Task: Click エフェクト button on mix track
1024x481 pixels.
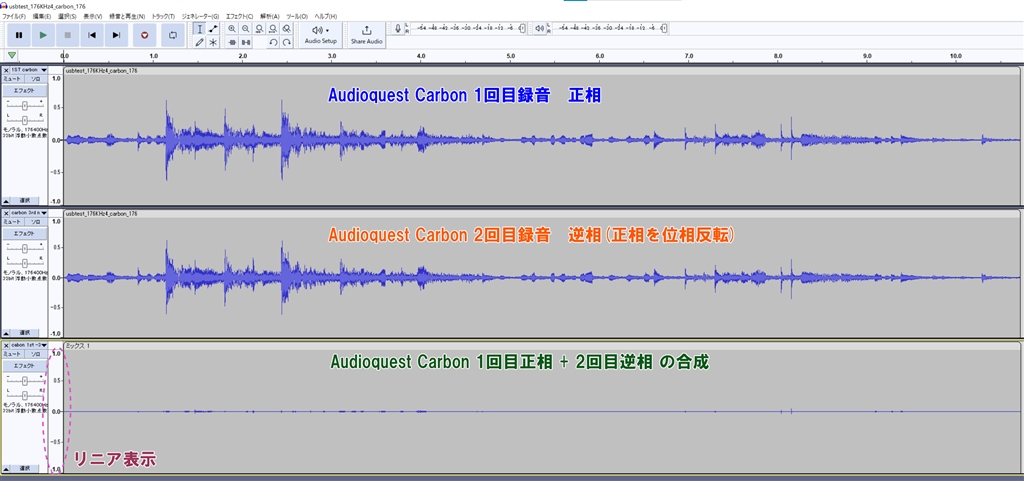Action: point(24,365)
